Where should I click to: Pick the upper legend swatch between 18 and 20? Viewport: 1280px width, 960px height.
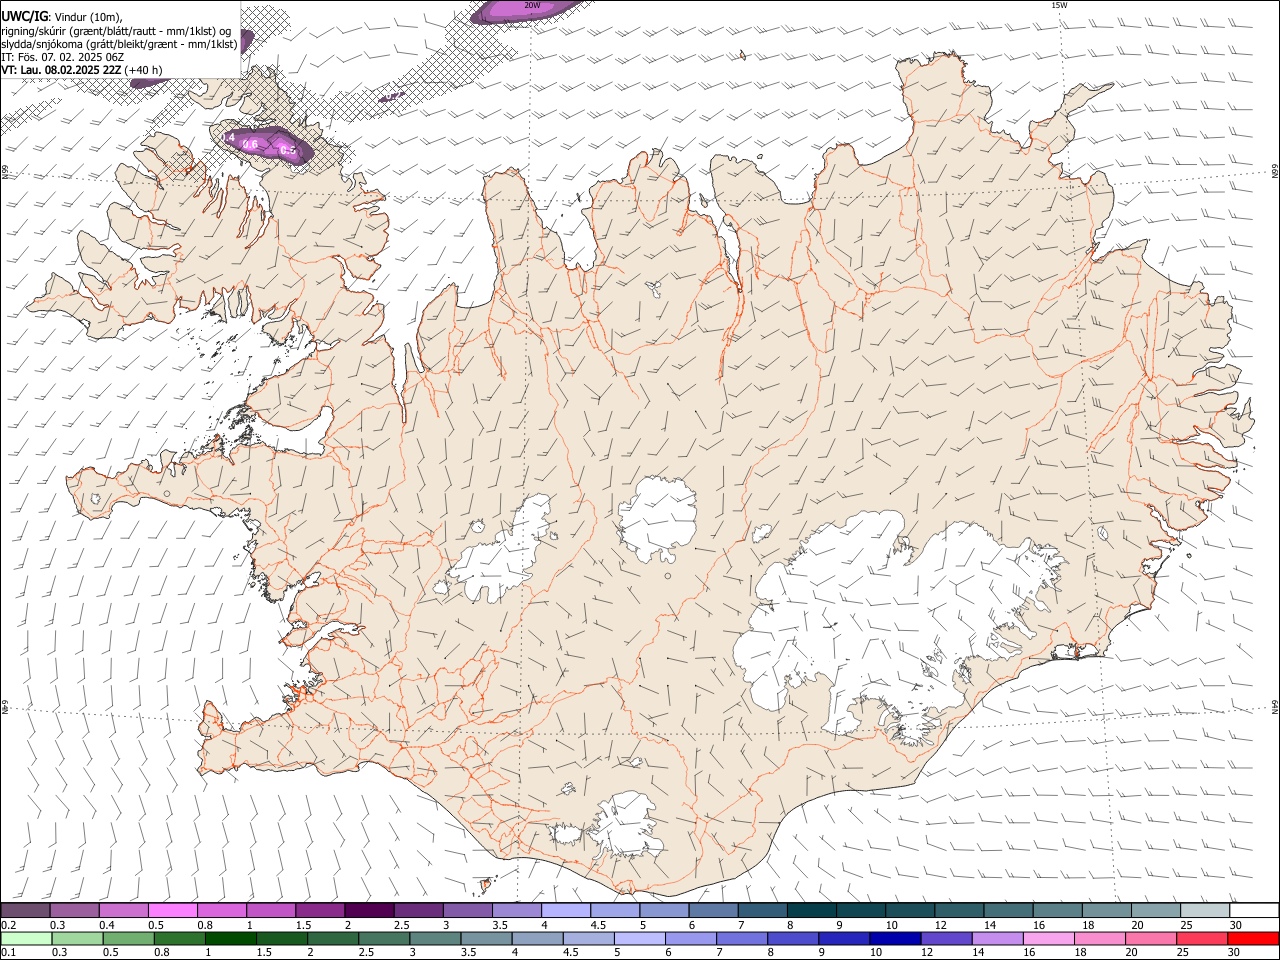click(1107, 910)
